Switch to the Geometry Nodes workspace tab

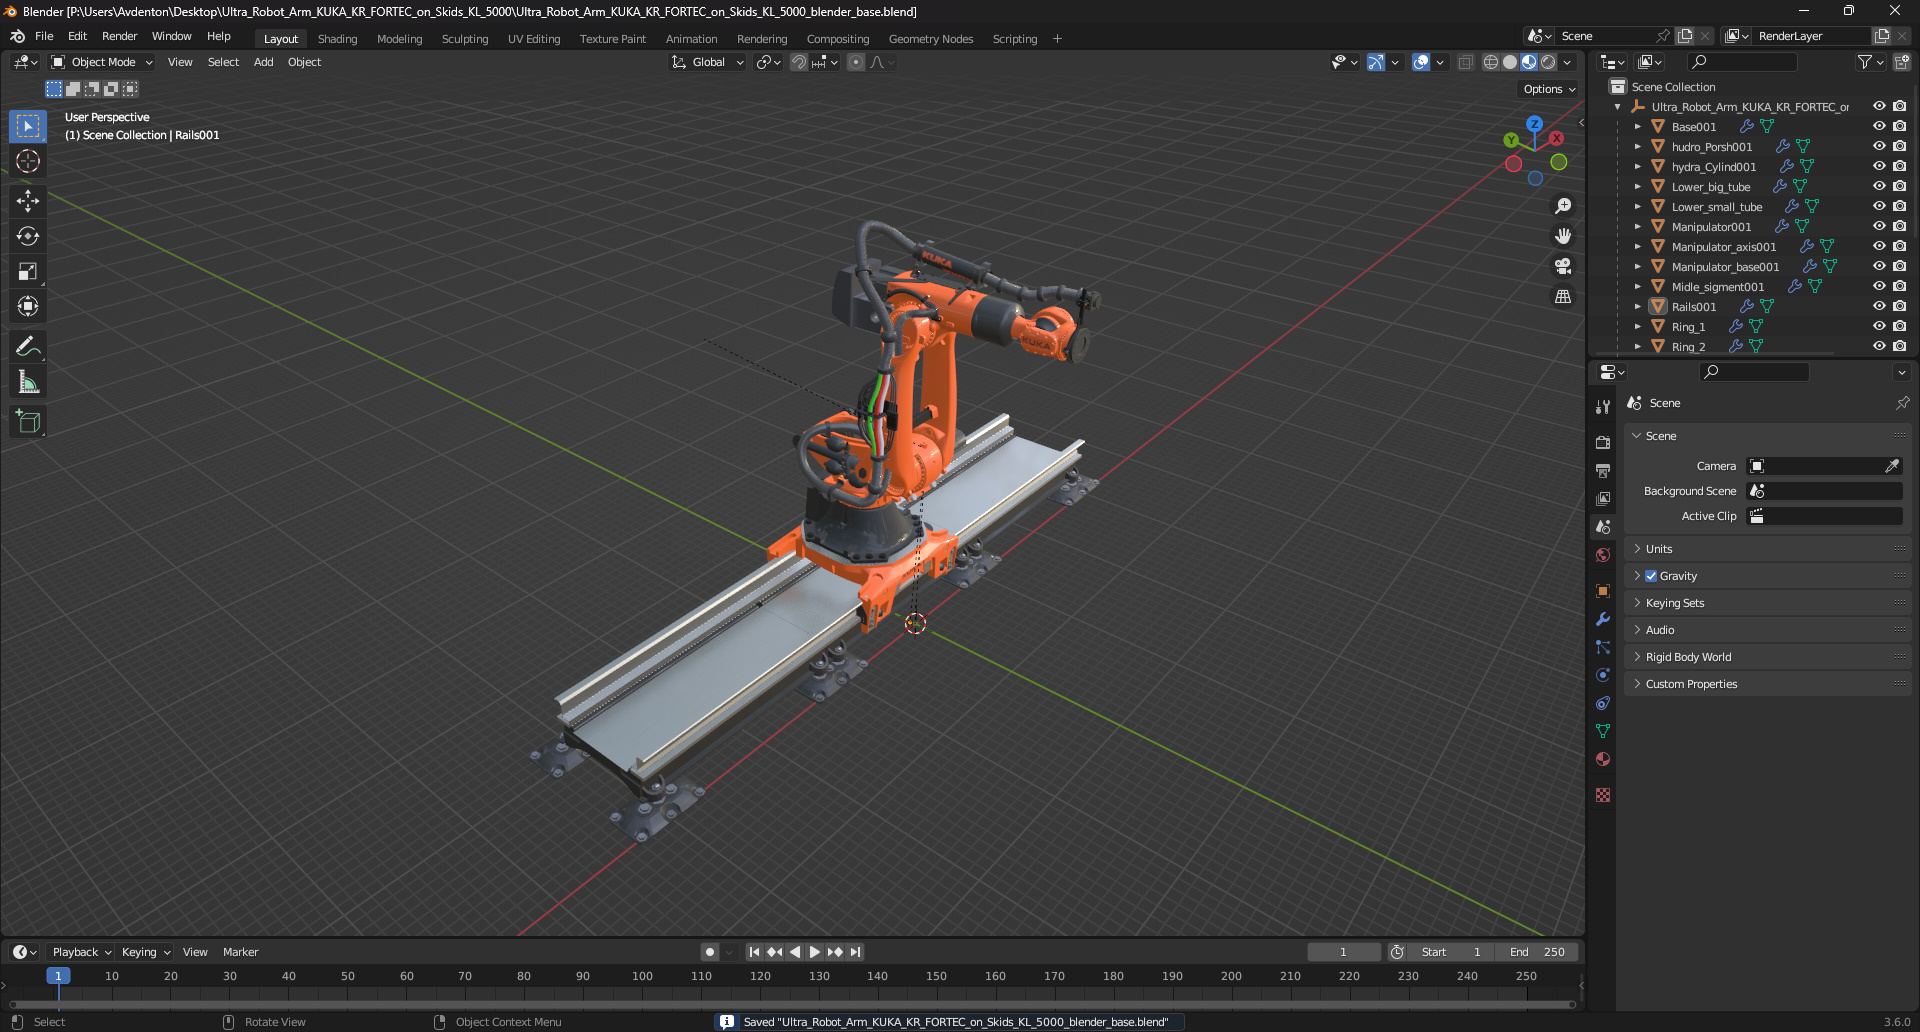point(930,39)
